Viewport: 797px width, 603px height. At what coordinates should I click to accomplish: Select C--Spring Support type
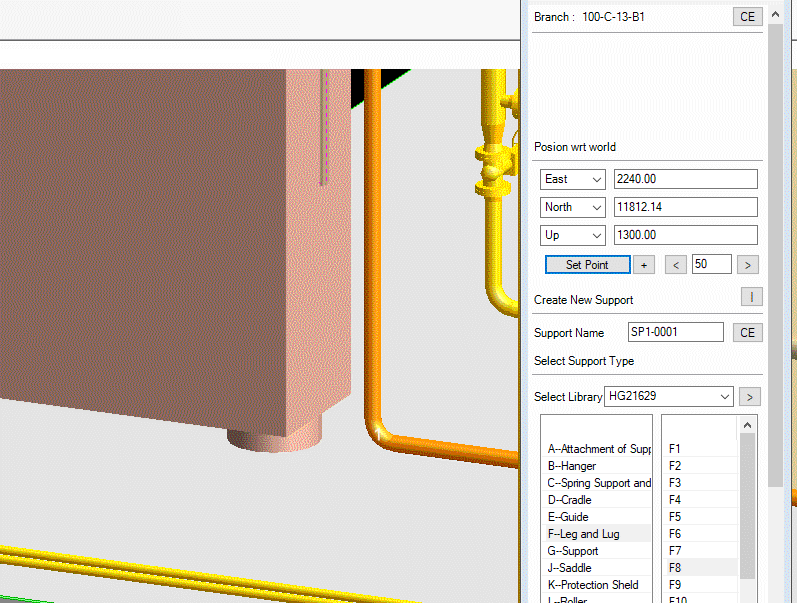[x=598, y=483]
